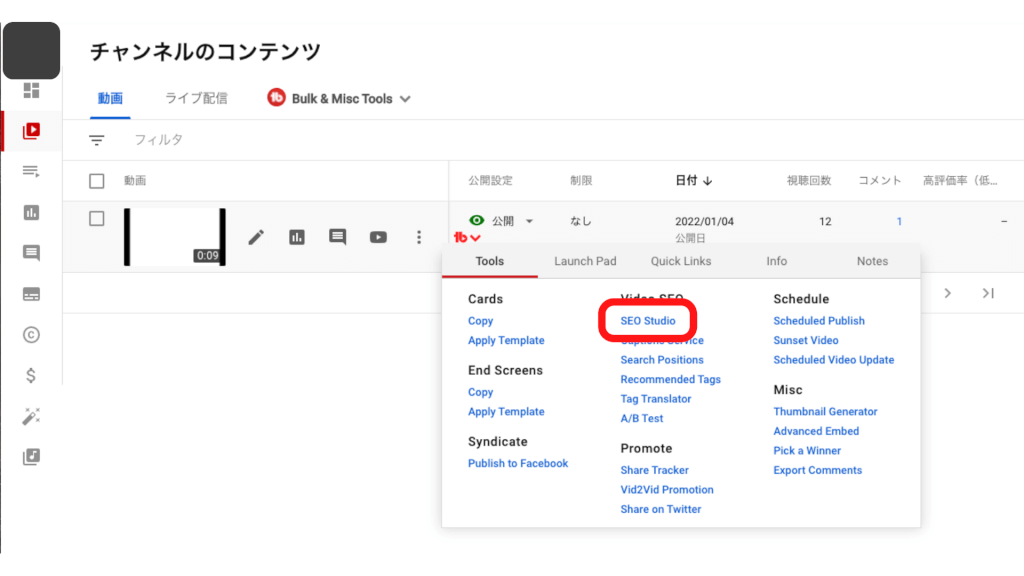Open Subtitles icon in left sidebar
Image resolution: width=1024 pixels, height=576 pixels.
pos(31,294)
